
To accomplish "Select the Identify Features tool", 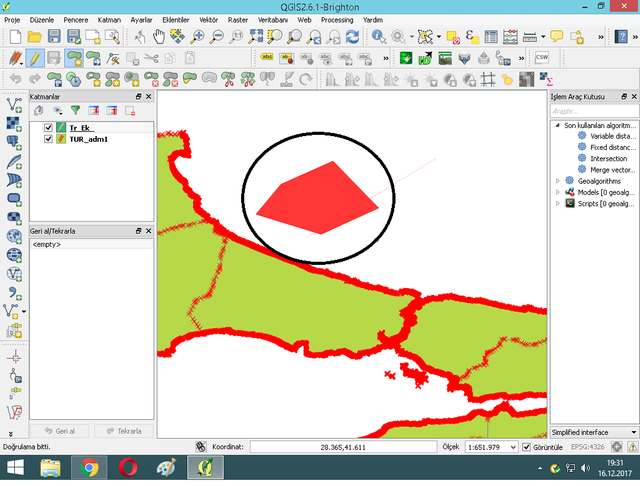I will (379, 37).
